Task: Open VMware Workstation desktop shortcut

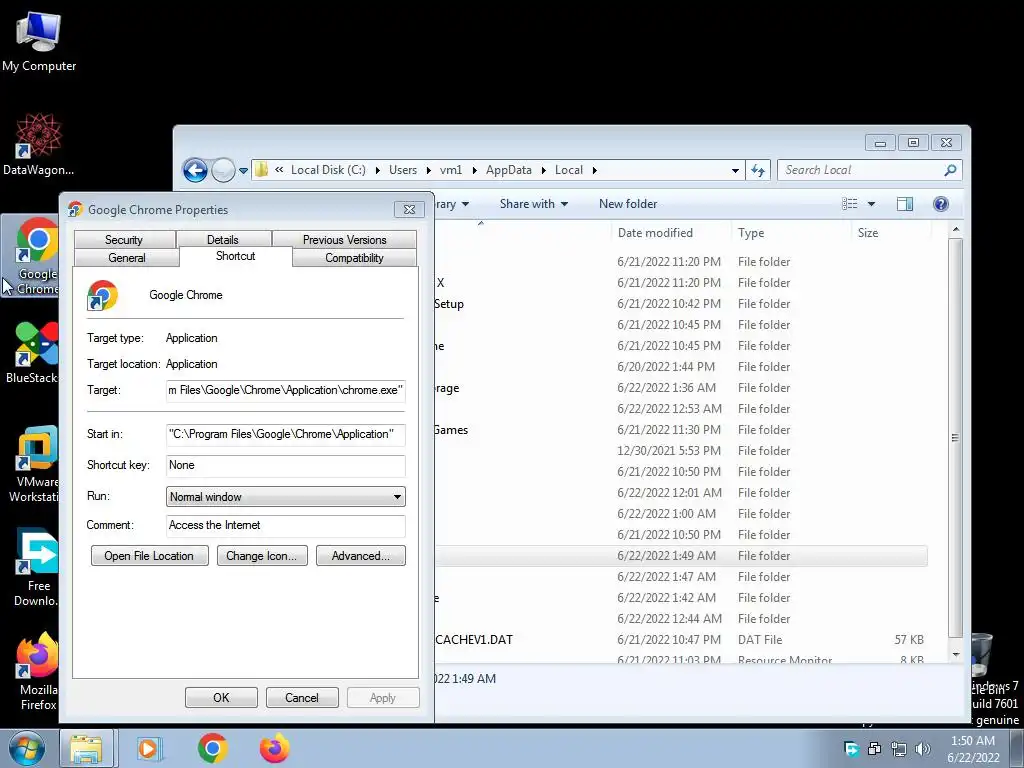Action: coord(33,464)
